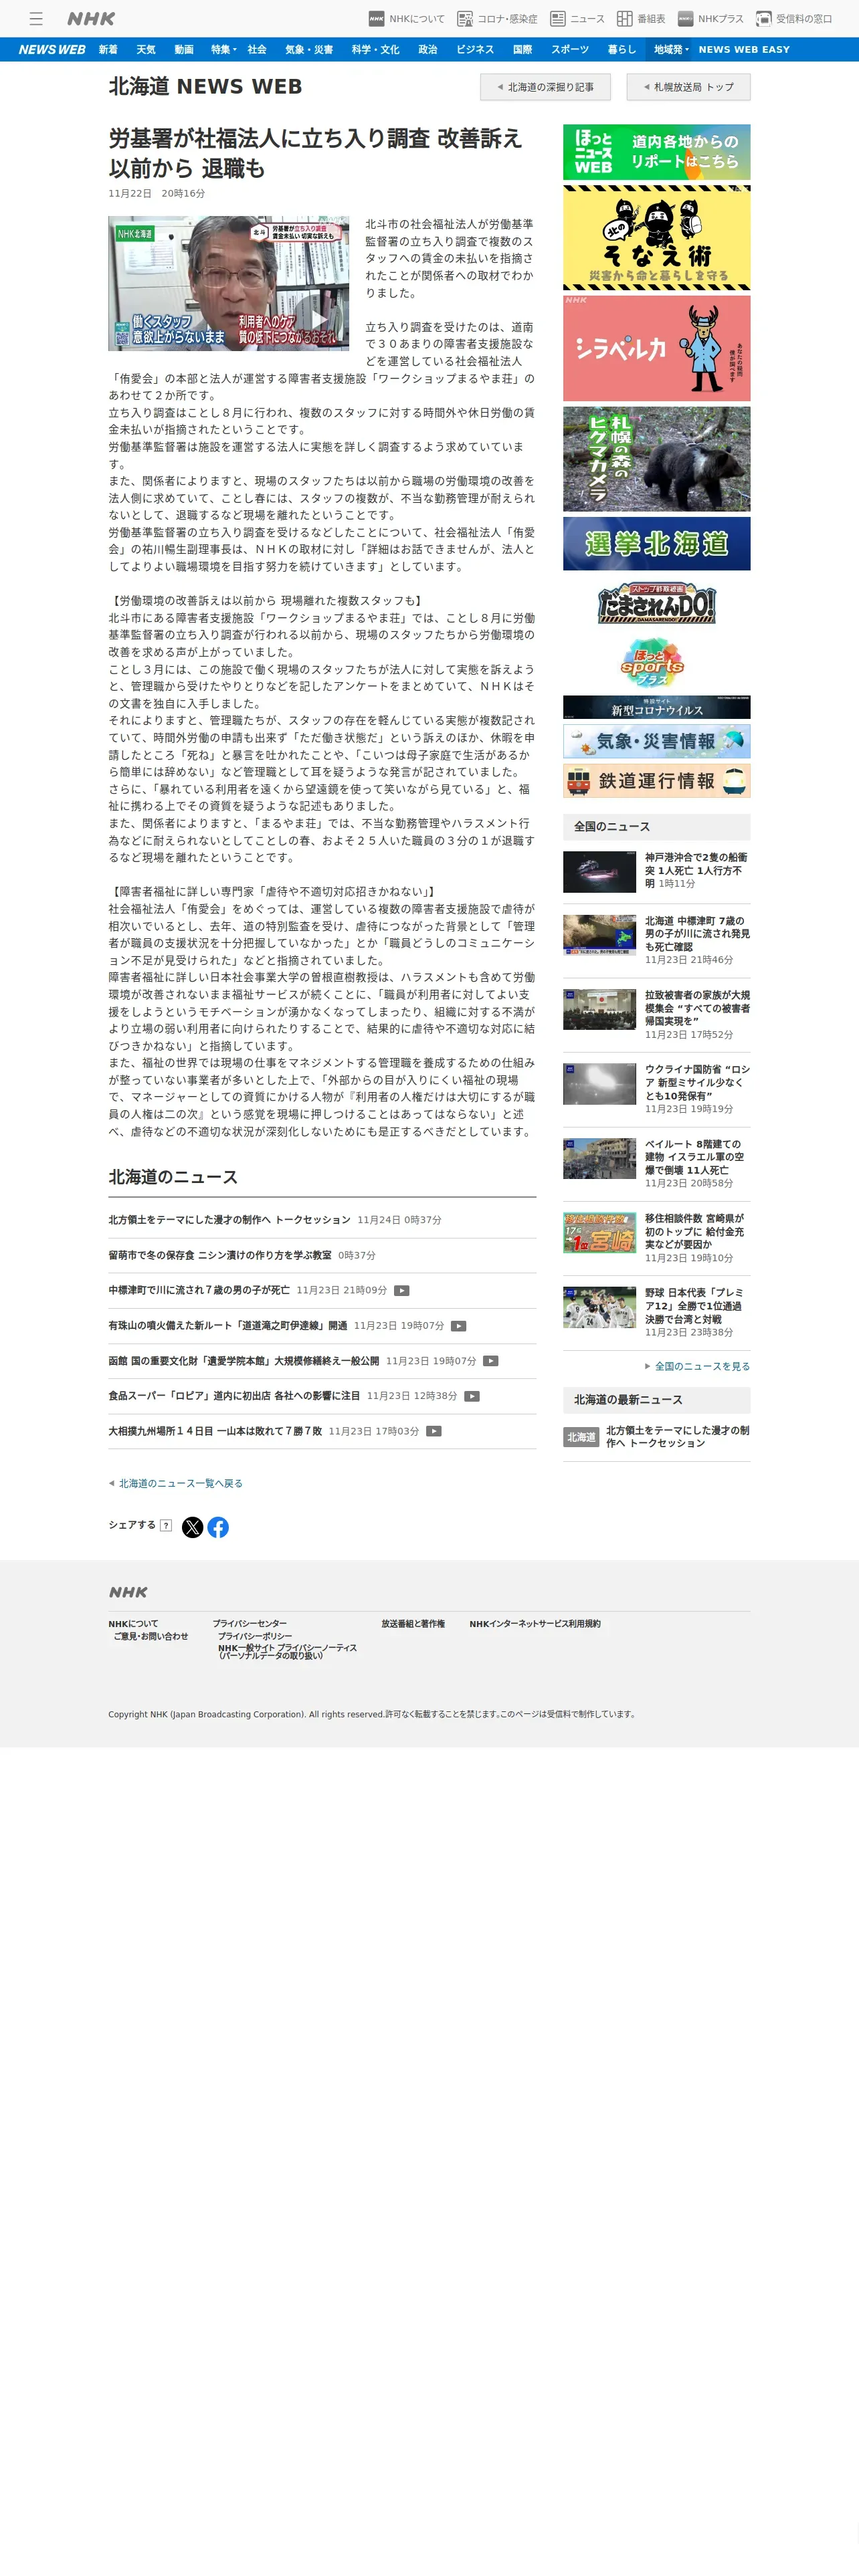Open ほっとニュースWEB banner
This screenshot has height=2576, width=859.
656,152
